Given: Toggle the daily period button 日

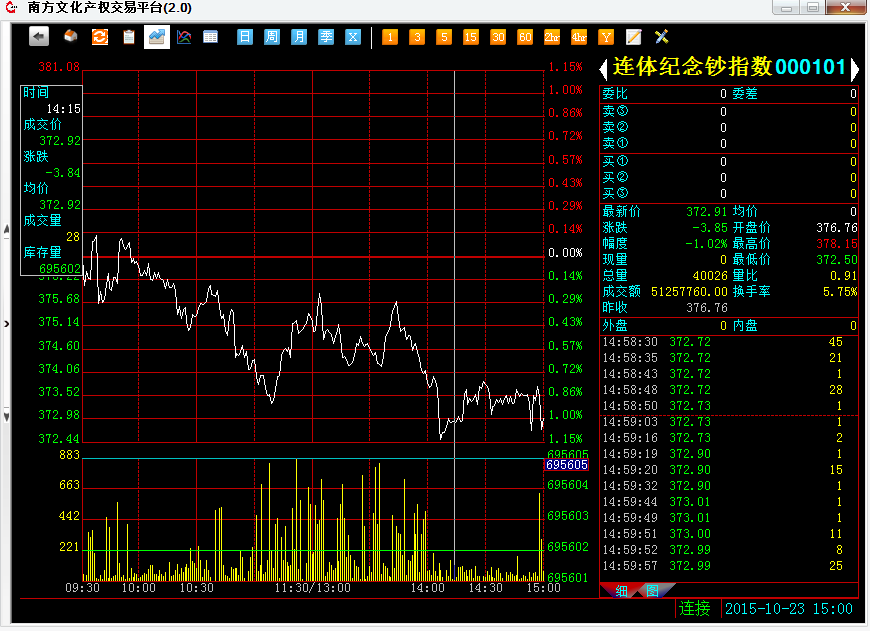Looking at the screenshot, I should click(x=243, y=36).
